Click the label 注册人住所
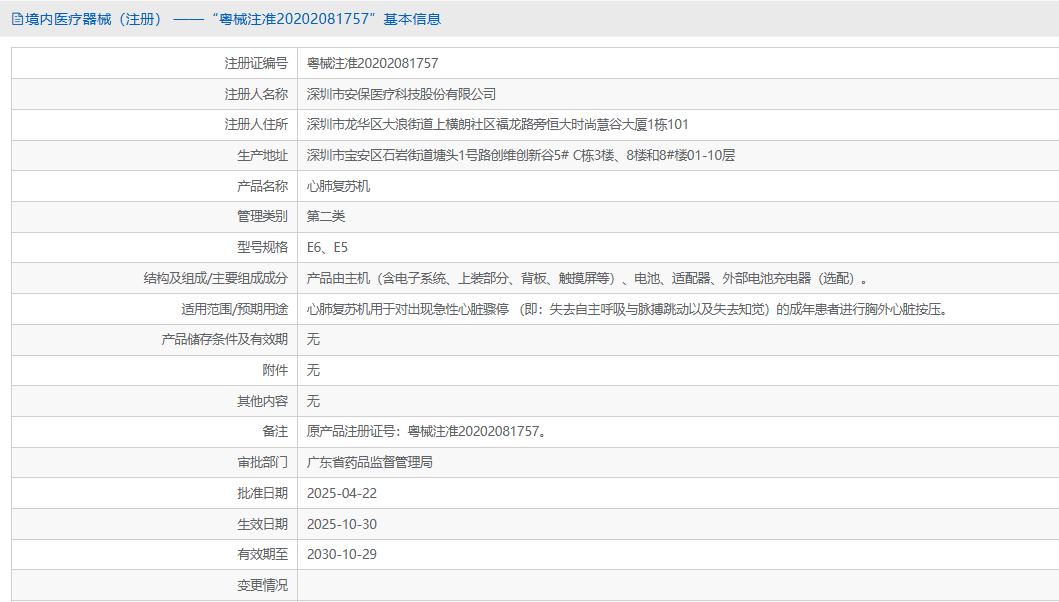This screenshot has height=602, width=1059. 256,125
